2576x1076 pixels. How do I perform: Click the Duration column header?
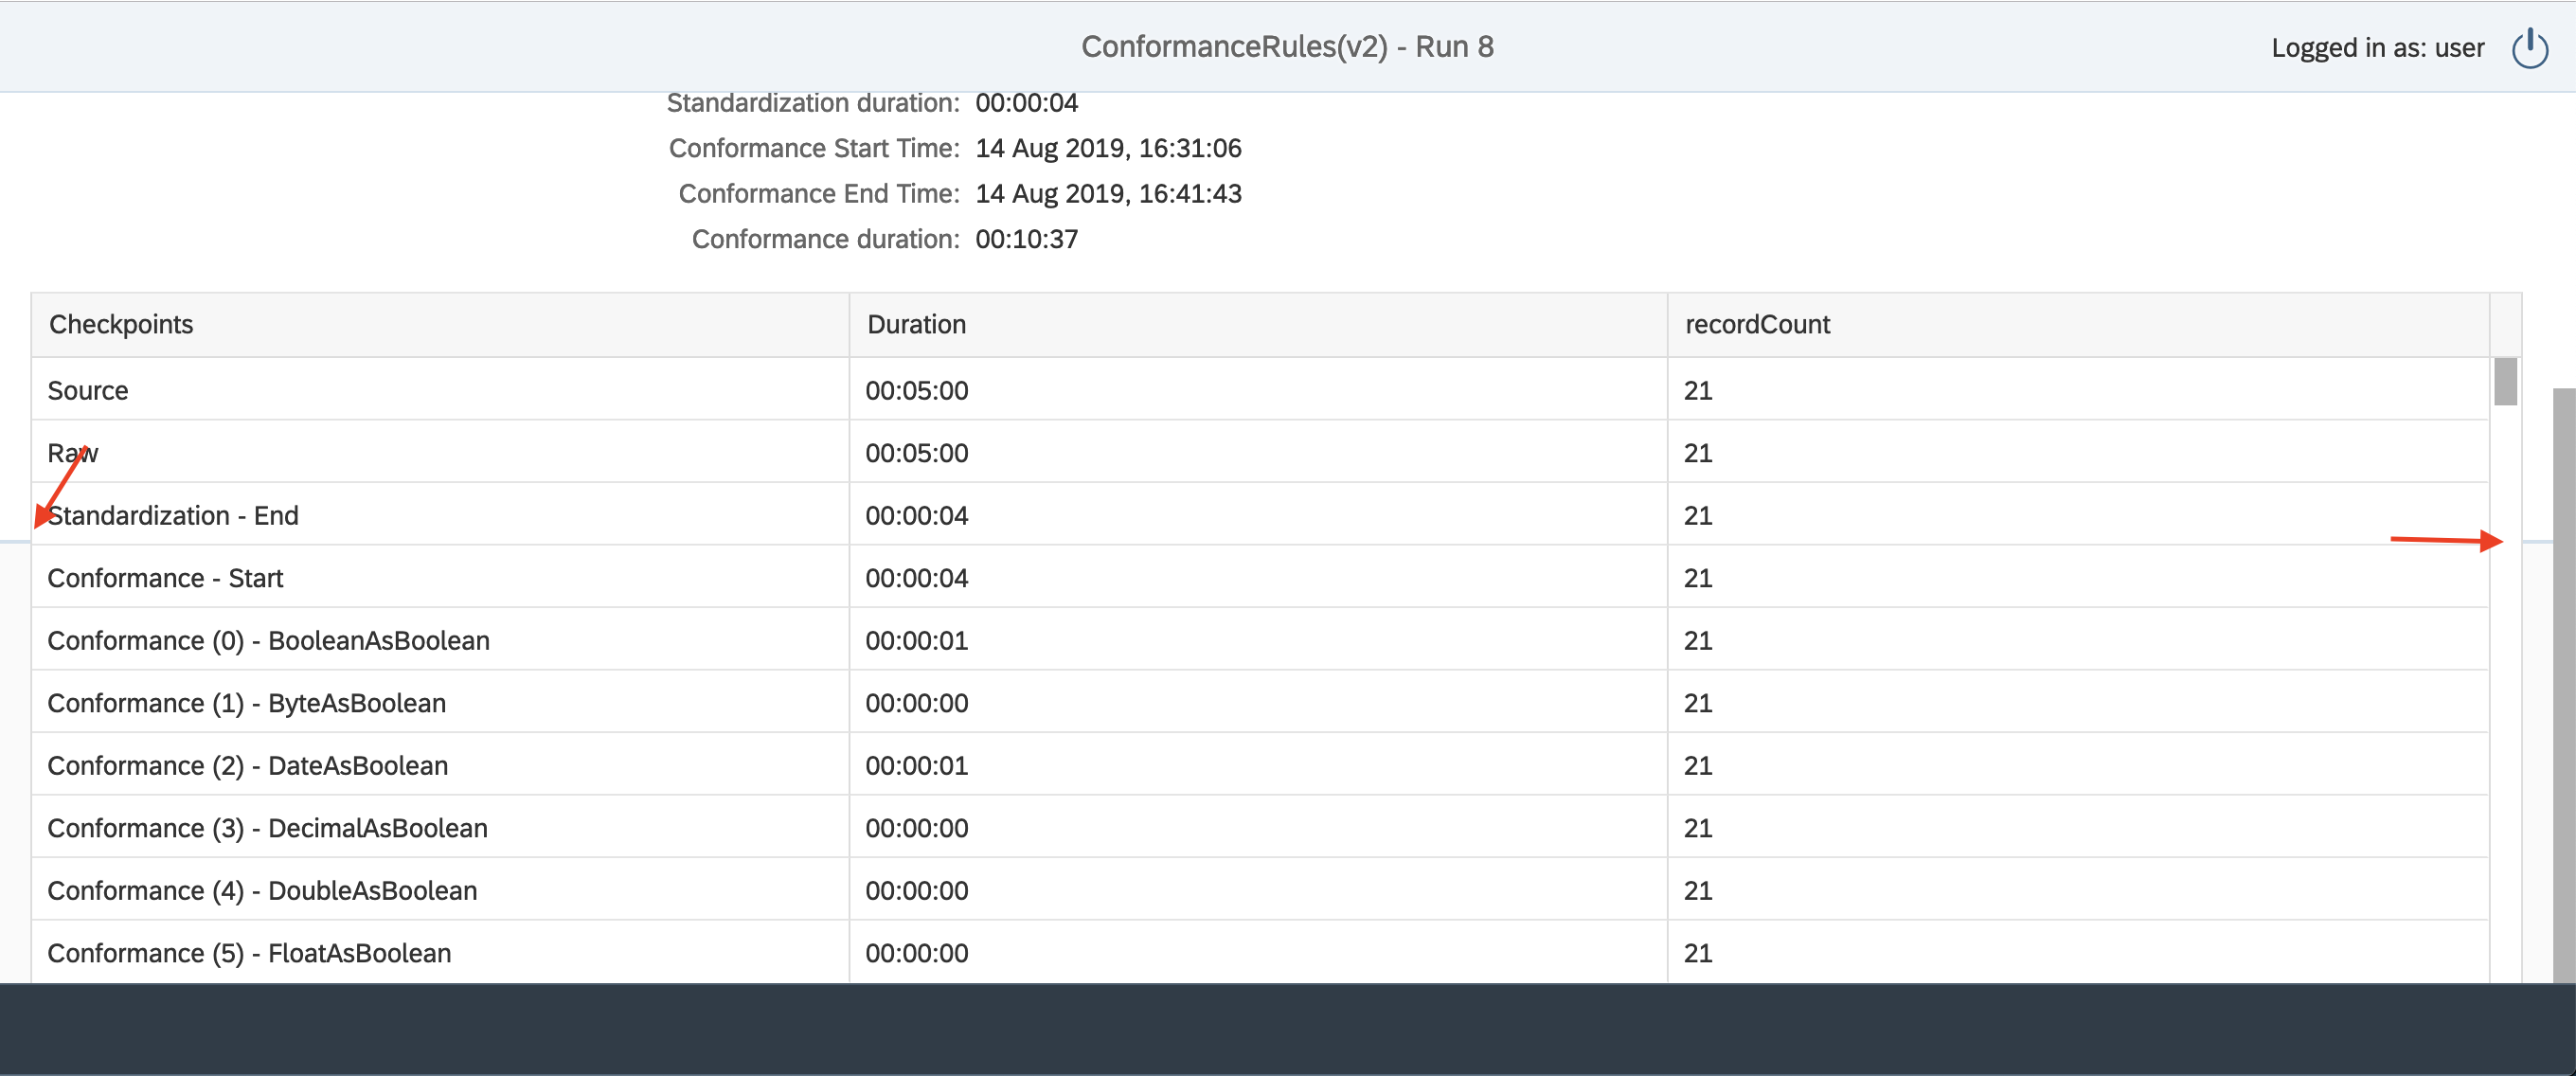click(1259, 324)
